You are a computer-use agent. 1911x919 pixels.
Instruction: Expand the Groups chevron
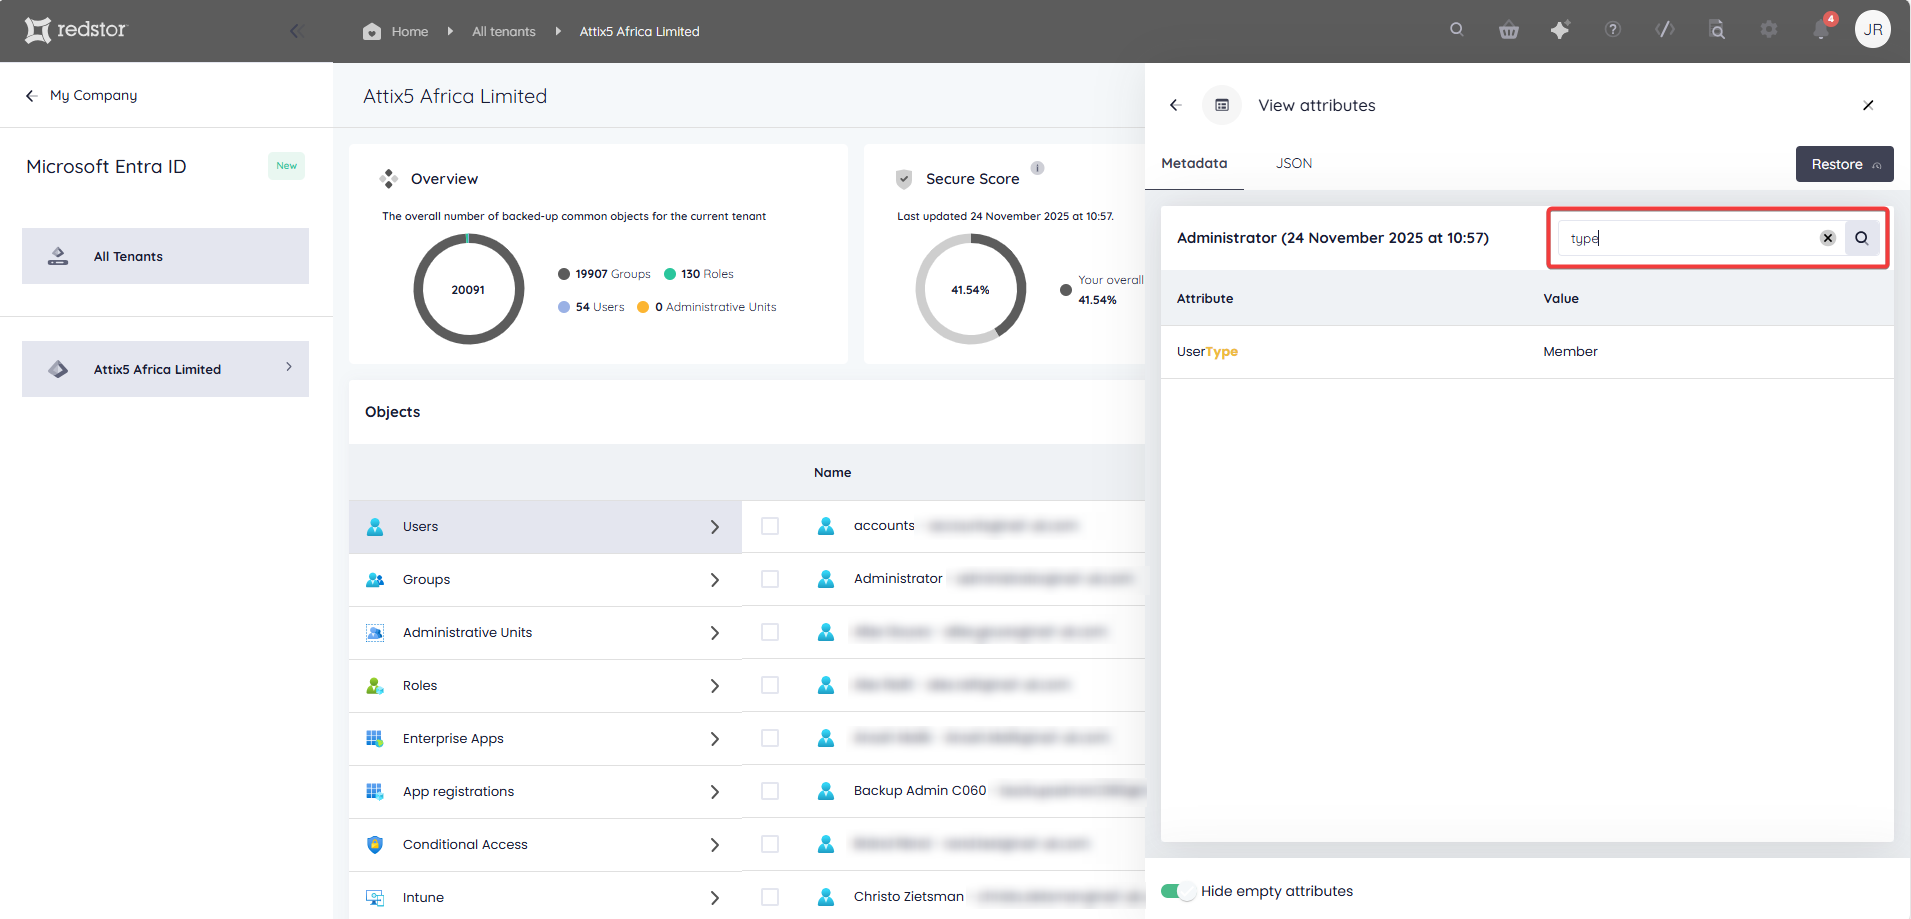click(x=715, y=580)
